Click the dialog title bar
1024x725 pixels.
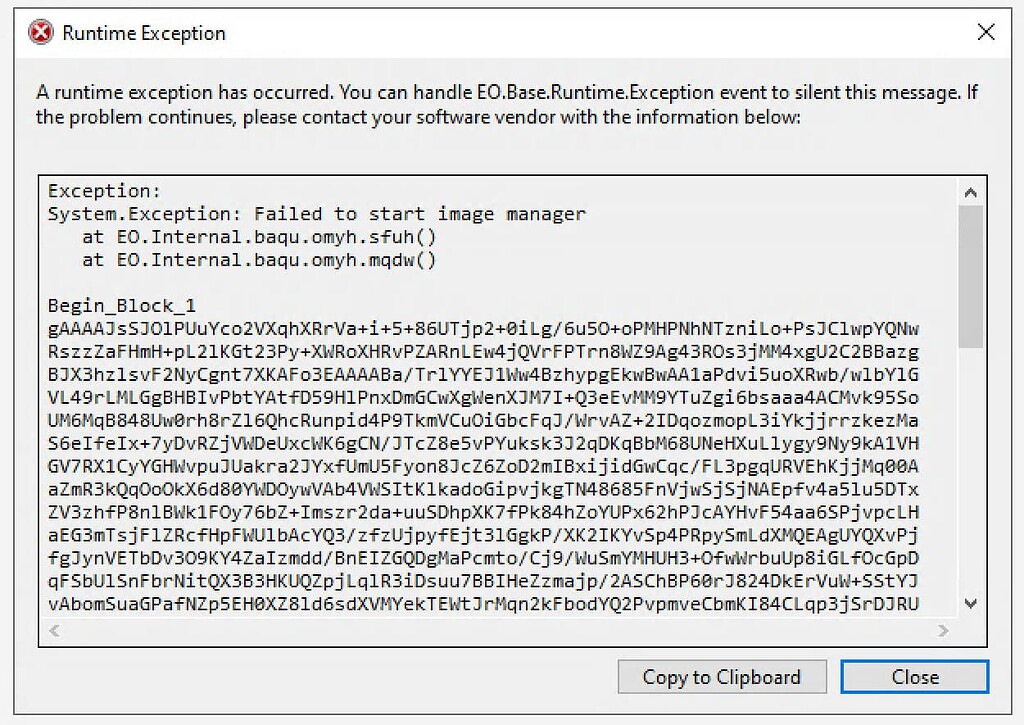[x=500, y=31]
